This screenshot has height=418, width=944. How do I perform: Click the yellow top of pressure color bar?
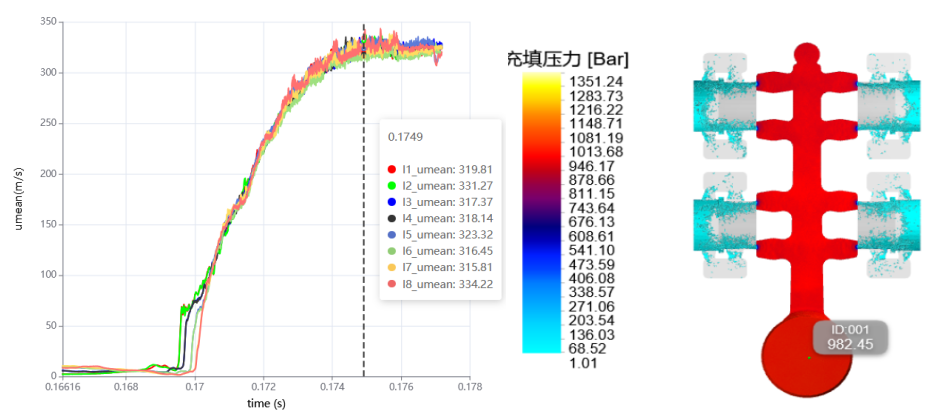click(x=541, y=81)
